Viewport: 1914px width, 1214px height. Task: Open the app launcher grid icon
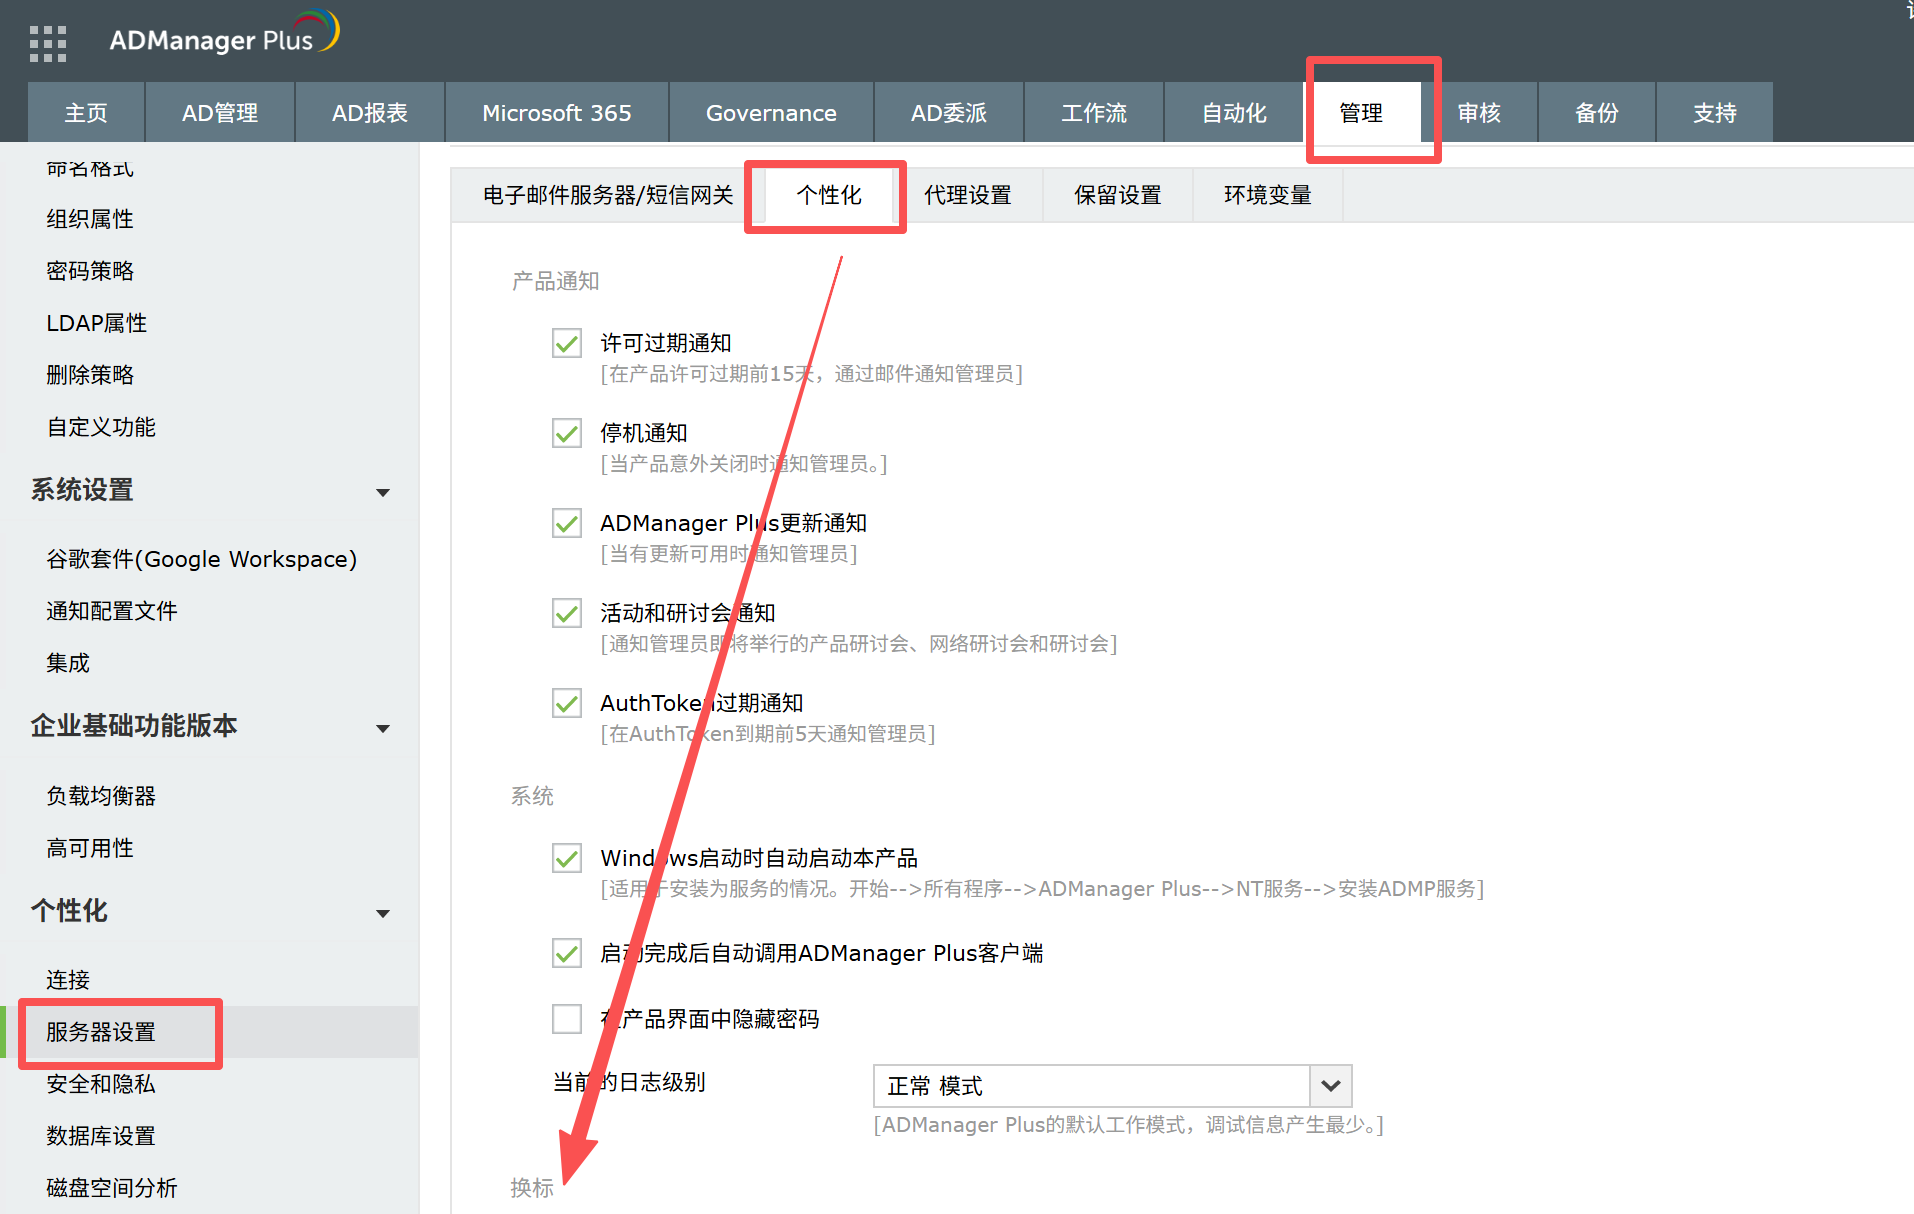tap(47, 43)
